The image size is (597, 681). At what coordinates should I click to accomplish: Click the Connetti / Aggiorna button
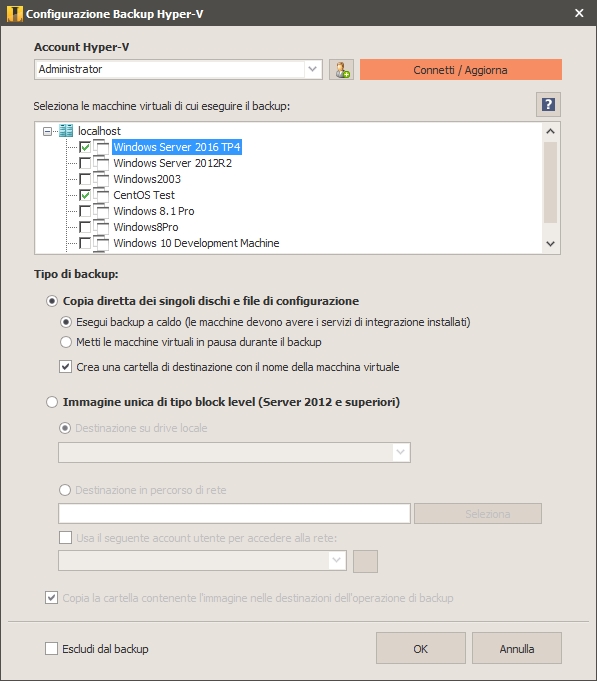click(x=461, y=69)
